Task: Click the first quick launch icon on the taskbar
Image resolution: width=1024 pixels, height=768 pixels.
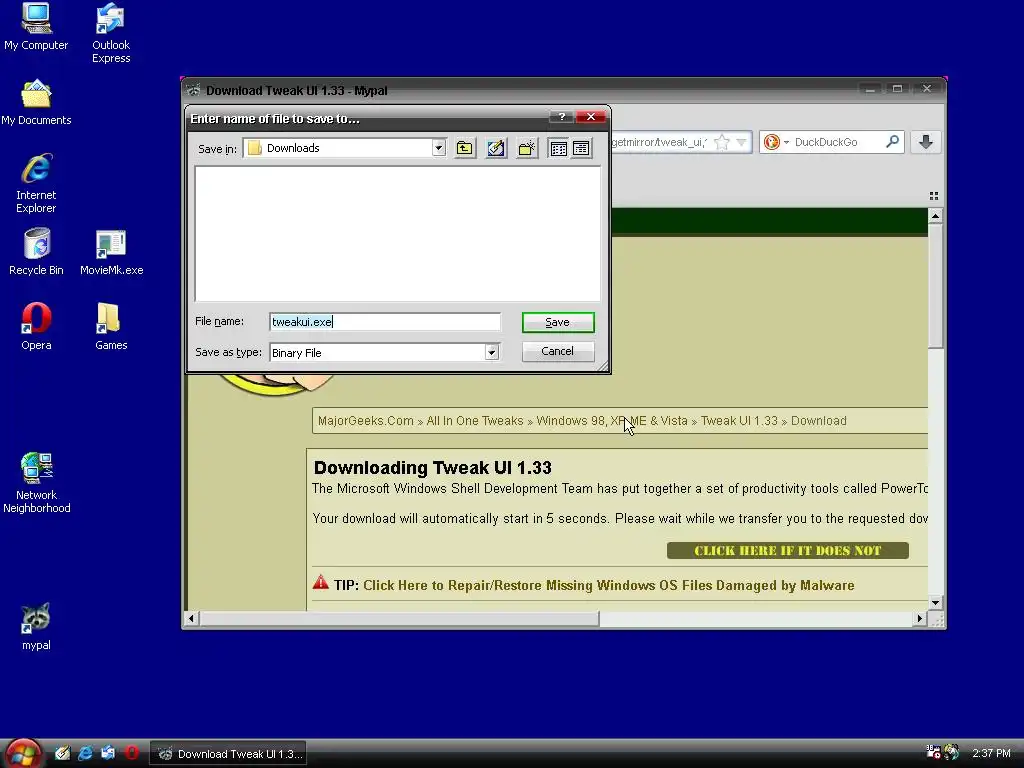Action: click(x=62, y=753)
